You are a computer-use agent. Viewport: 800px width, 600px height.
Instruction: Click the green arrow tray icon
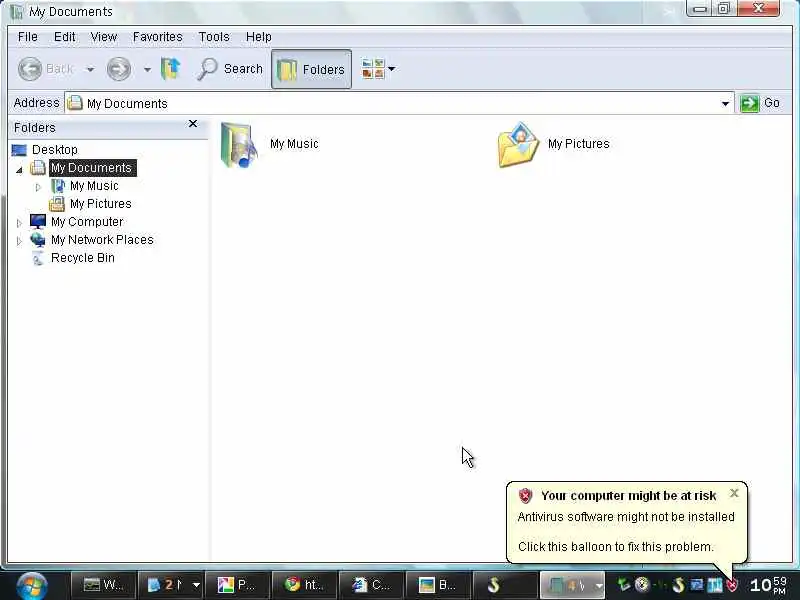click(624, 584)
